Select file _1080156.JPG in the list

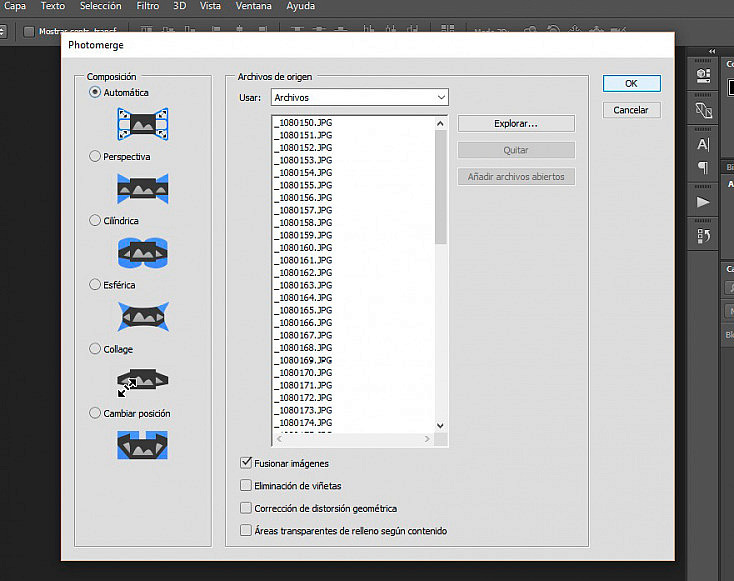point(303,198)
